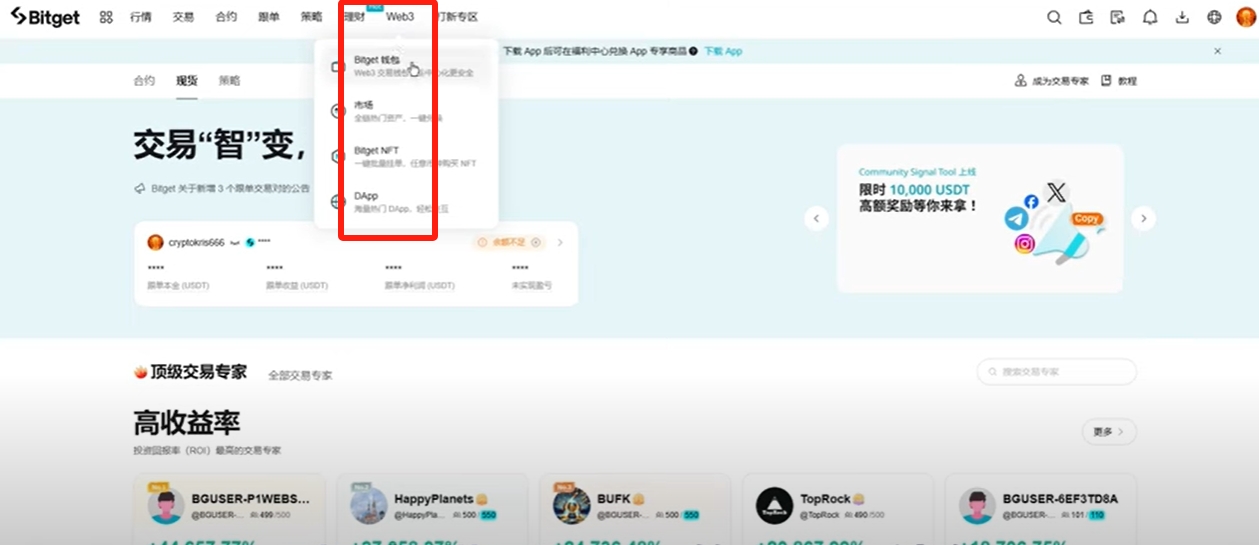Click the 教程 tutorial book icon
This screenshot has height=545, width=1259.
pyautogui.click(x=1107, y=80)
